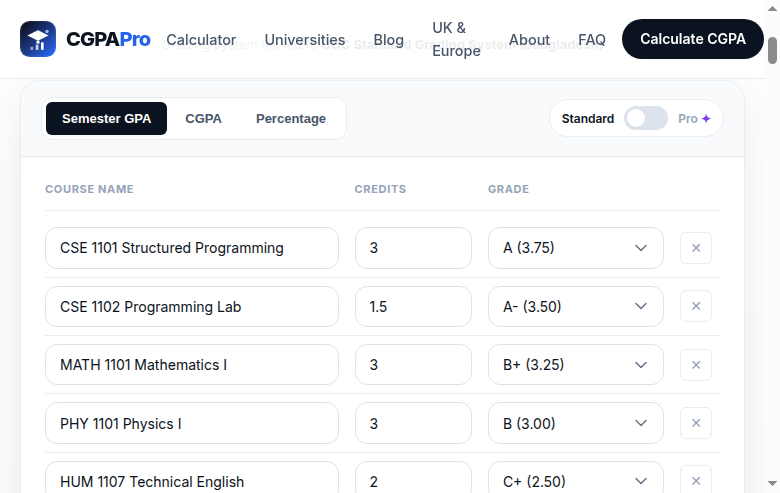Click the scrollbar down arrow
The height and width of the screenshot is (493, 780).
click(773, 484)
